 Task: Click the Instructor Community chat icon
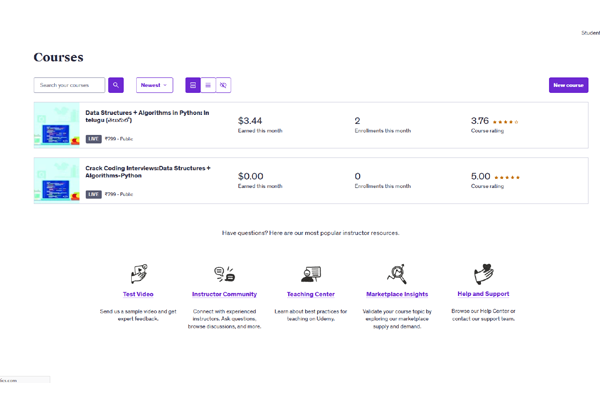[x=224, y=273]
